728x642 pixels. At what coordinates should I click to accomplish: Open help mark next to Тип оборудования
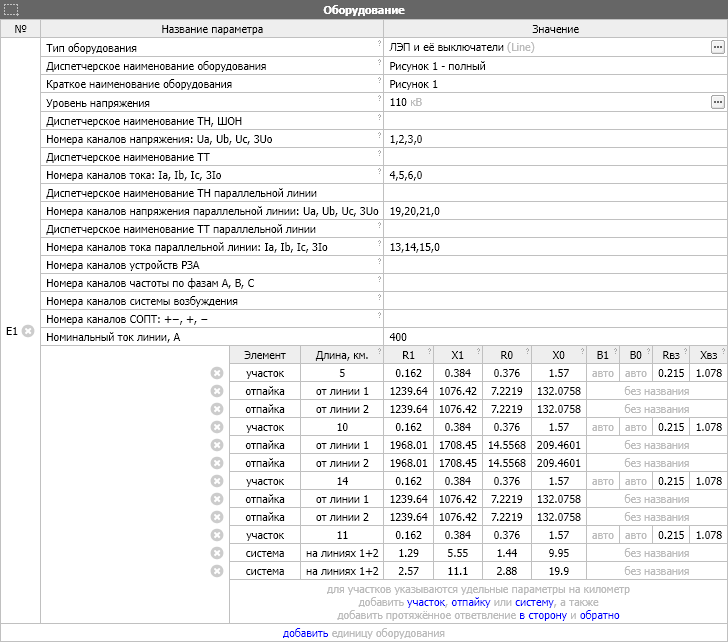379,43
